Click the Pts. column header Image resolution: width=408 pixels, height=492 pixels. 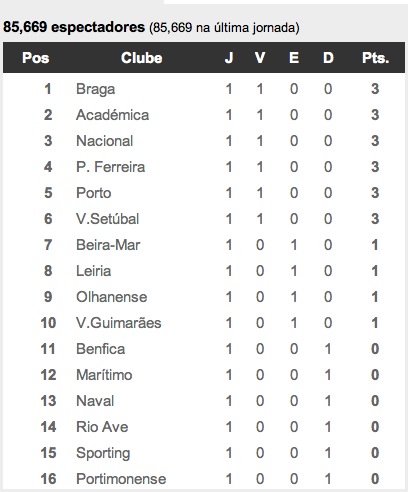point(376,58)
